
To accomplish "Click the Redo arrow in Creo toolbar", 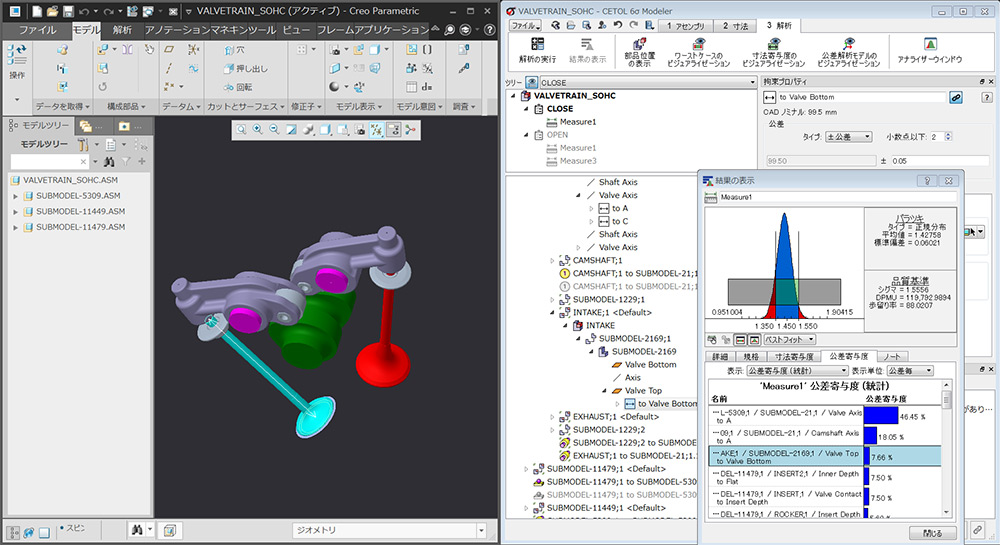I will click(108, 11).
